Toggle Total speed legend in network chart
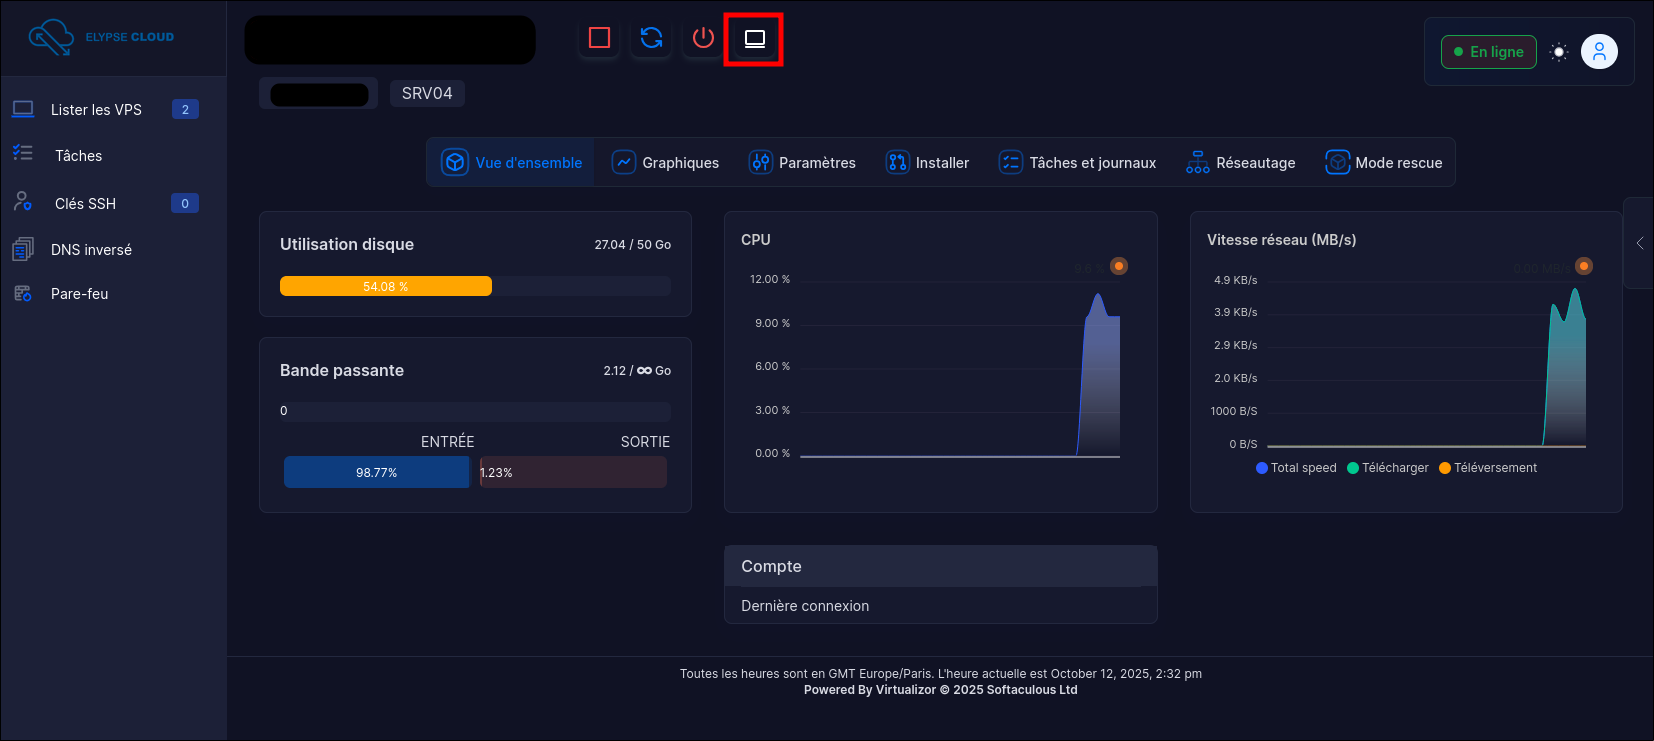This screenshot has width=1654, height=741. pyautogui.click(x=1296, y=468)
